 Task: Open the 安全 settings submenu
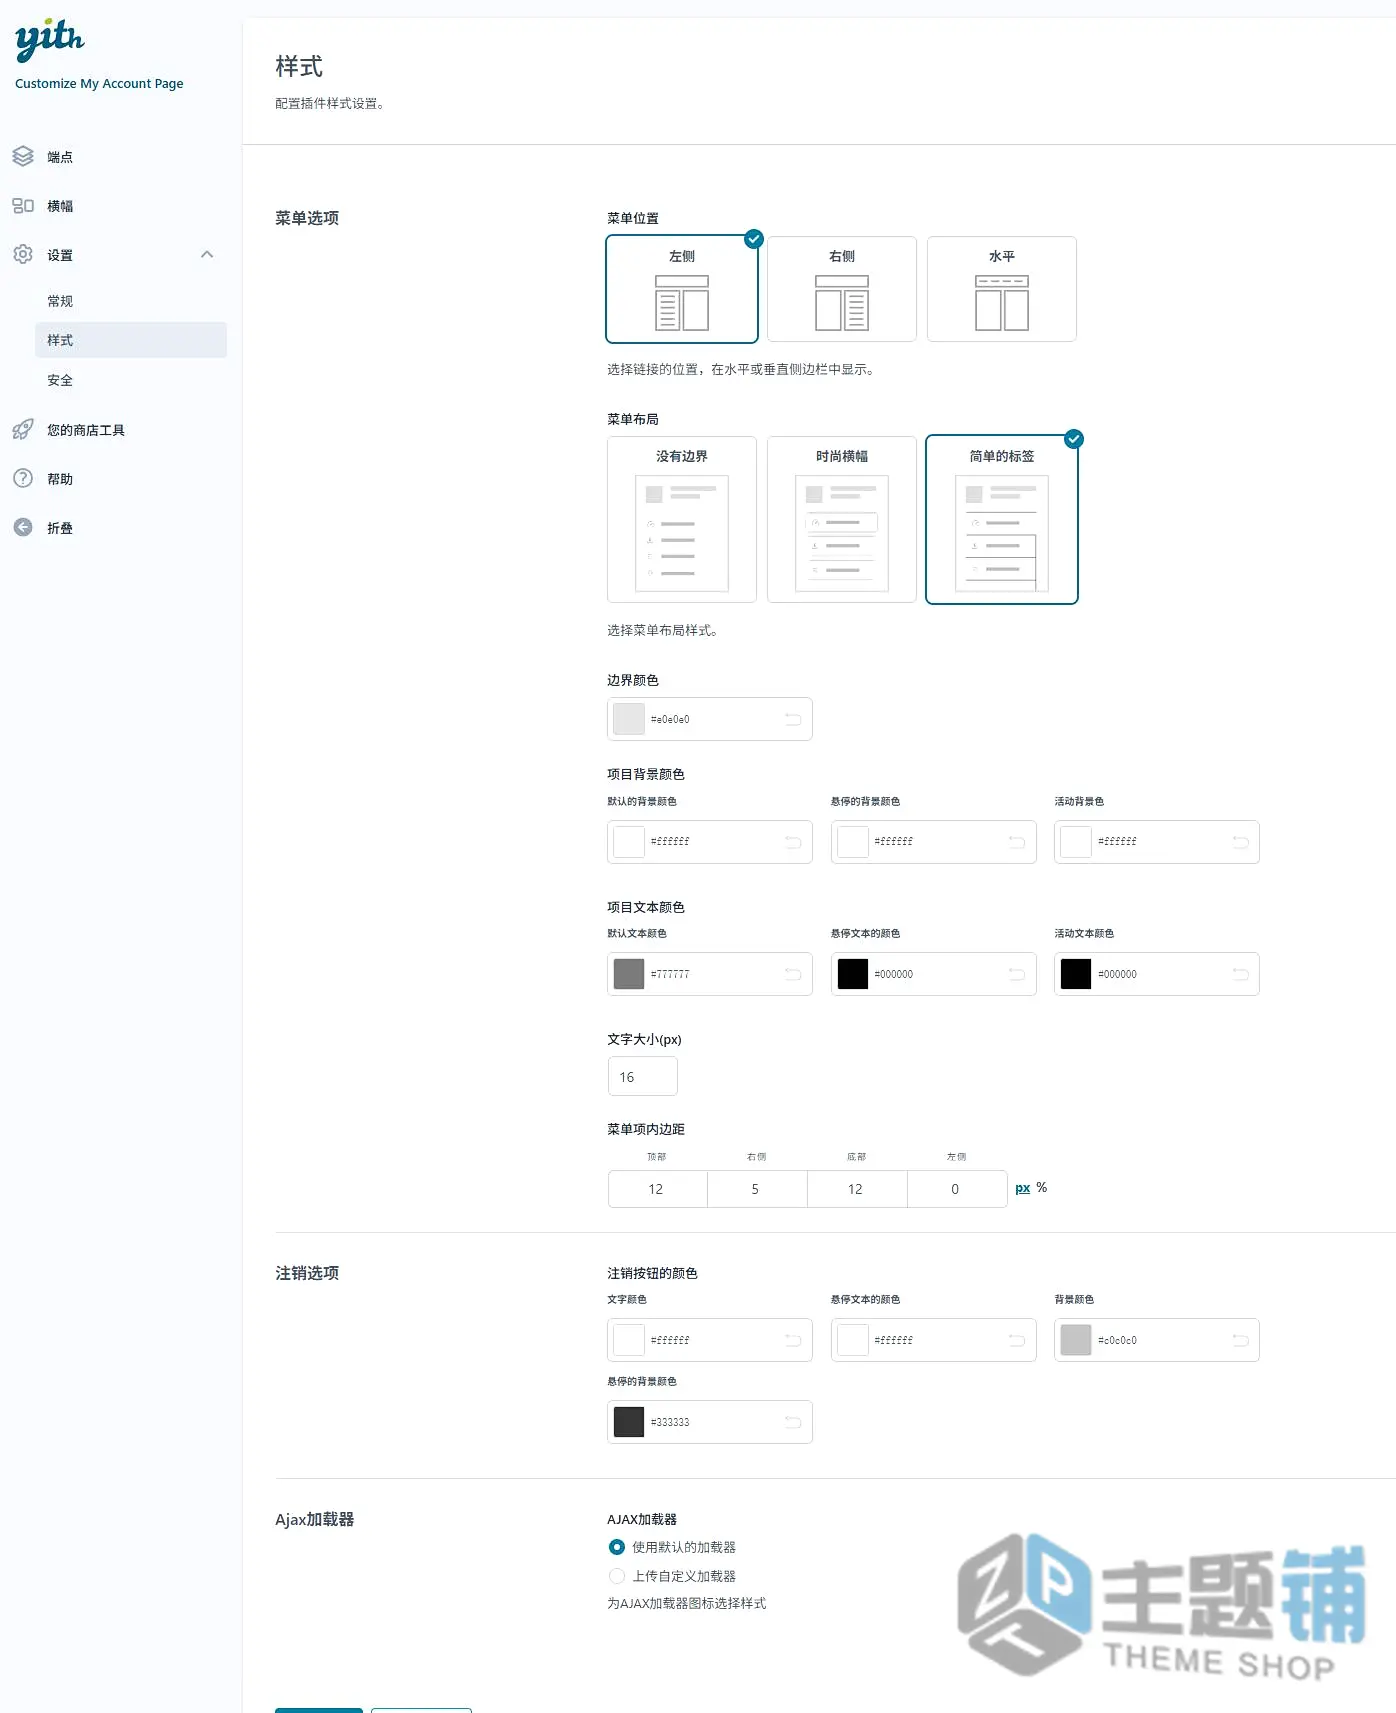point(60,380)
